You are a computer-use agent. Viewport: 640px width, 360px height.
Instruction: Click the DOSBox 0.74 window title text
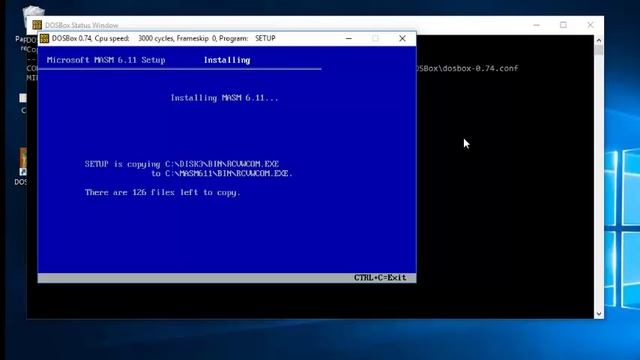tap(163, 38)
